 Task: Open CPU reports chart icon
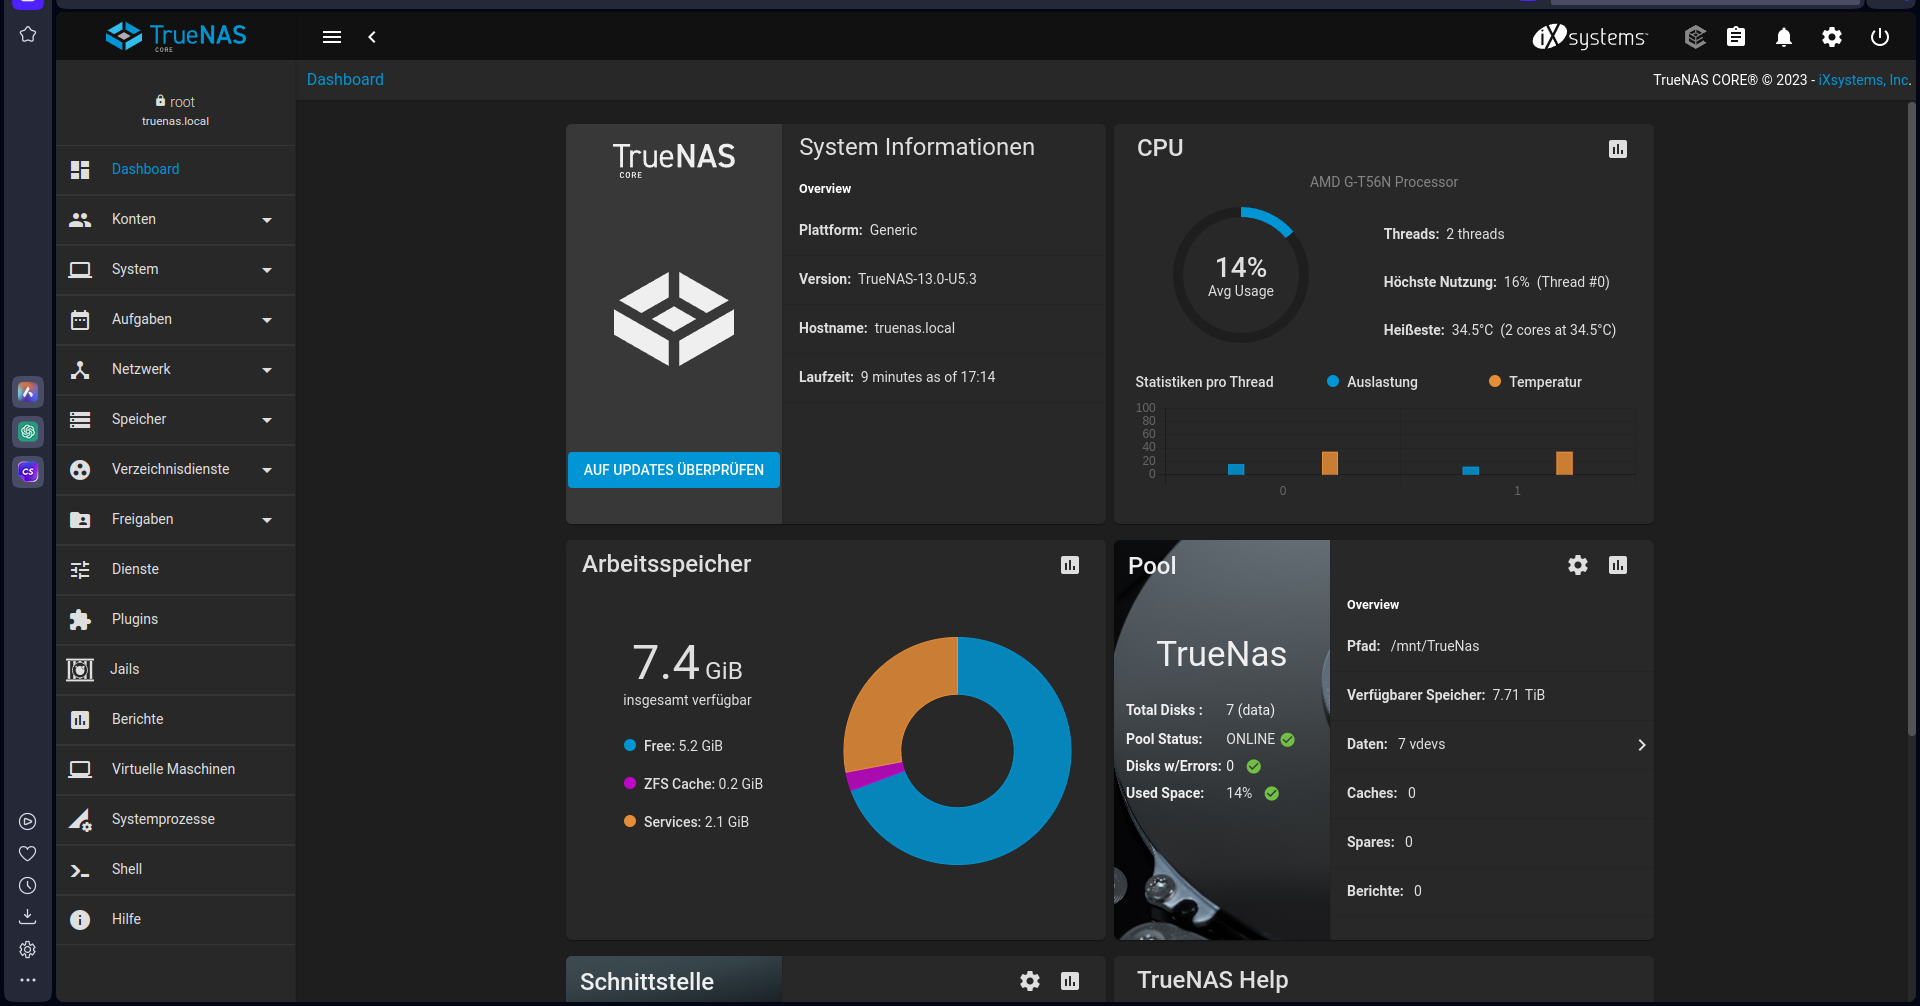click(x=1618, y=149)
